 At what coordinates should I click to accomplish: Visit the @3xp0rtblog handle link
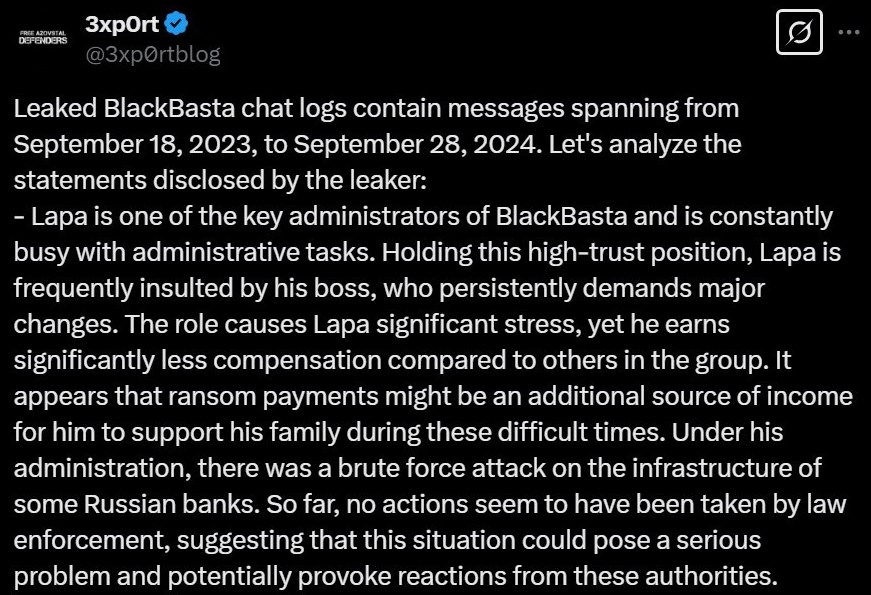[x=153, y=54]
